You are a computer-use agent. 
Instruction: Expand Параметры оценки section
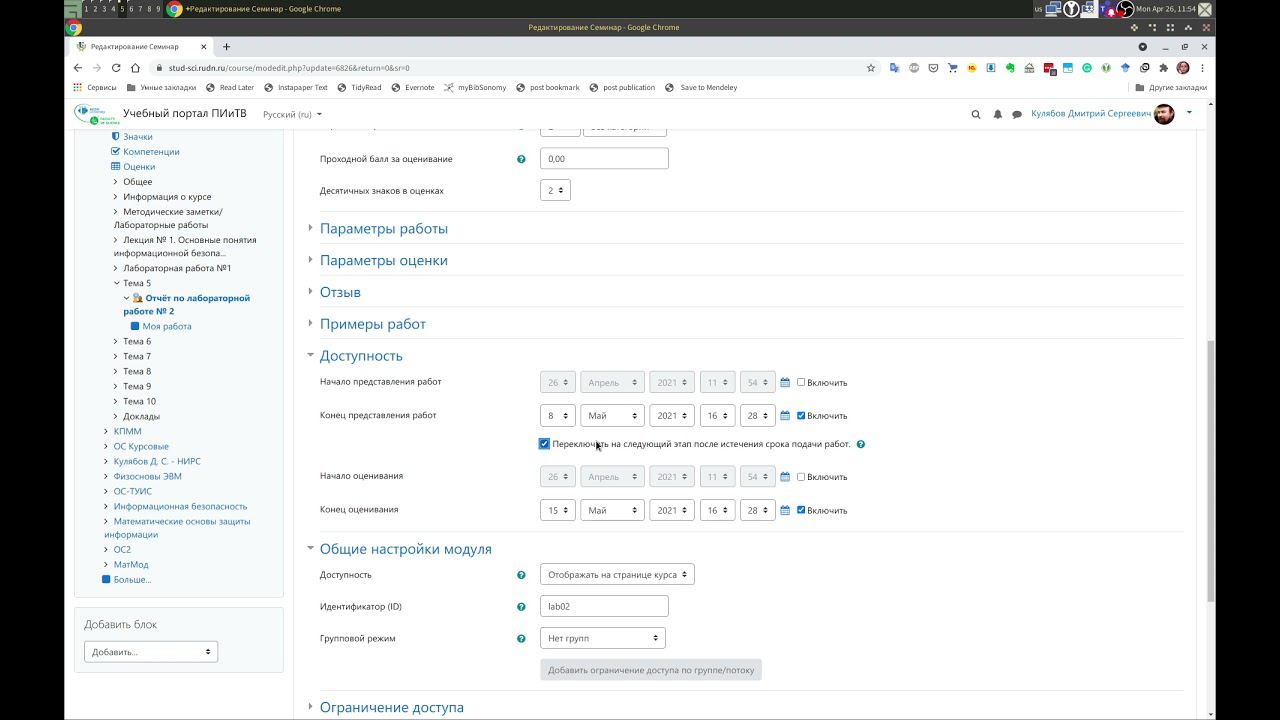click(x=384, y=261)
